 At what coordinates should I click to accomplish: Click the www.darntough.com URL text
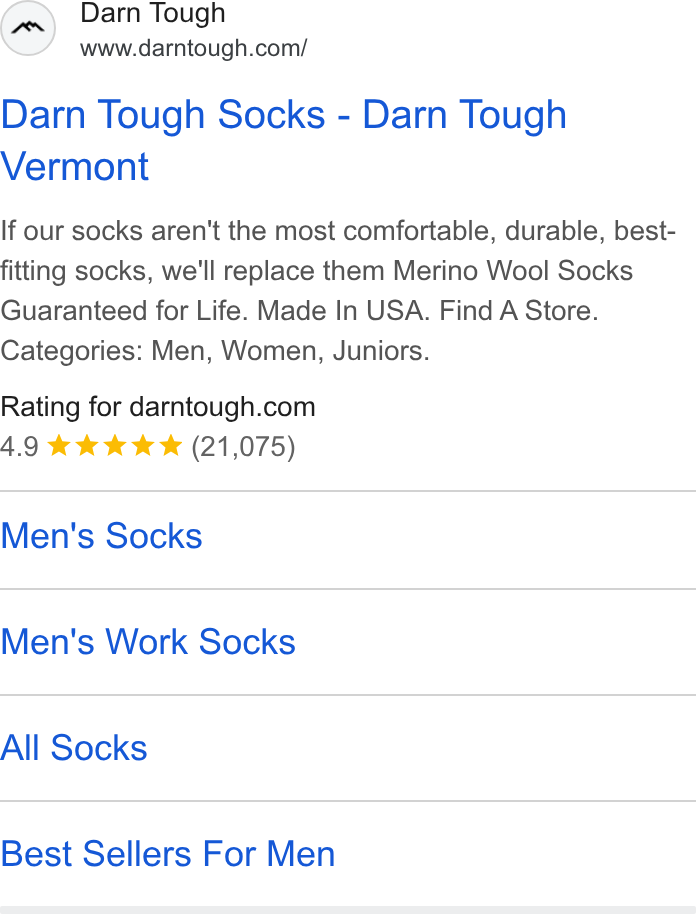[194, 48]
